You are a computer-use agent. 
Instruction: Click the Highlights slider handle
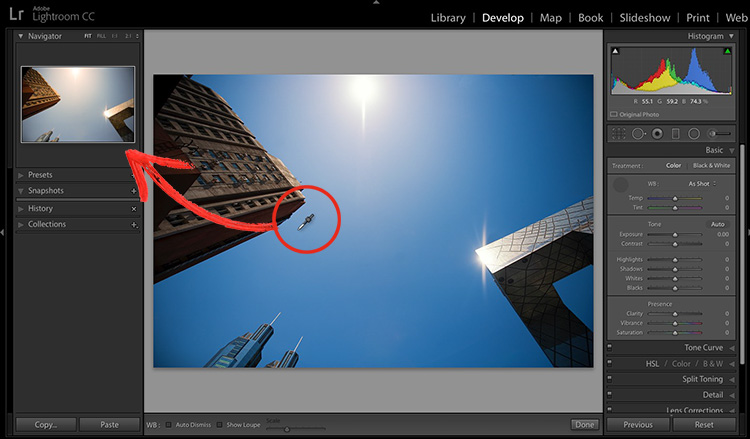coord(675,260)
